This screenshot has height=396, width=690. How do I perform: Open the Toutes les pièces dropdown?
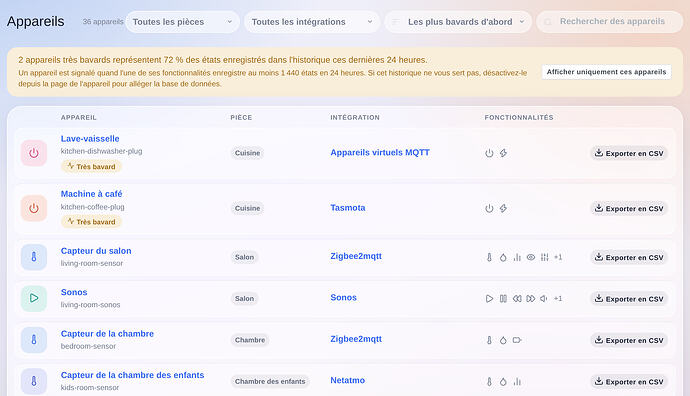tap(183, 22)
